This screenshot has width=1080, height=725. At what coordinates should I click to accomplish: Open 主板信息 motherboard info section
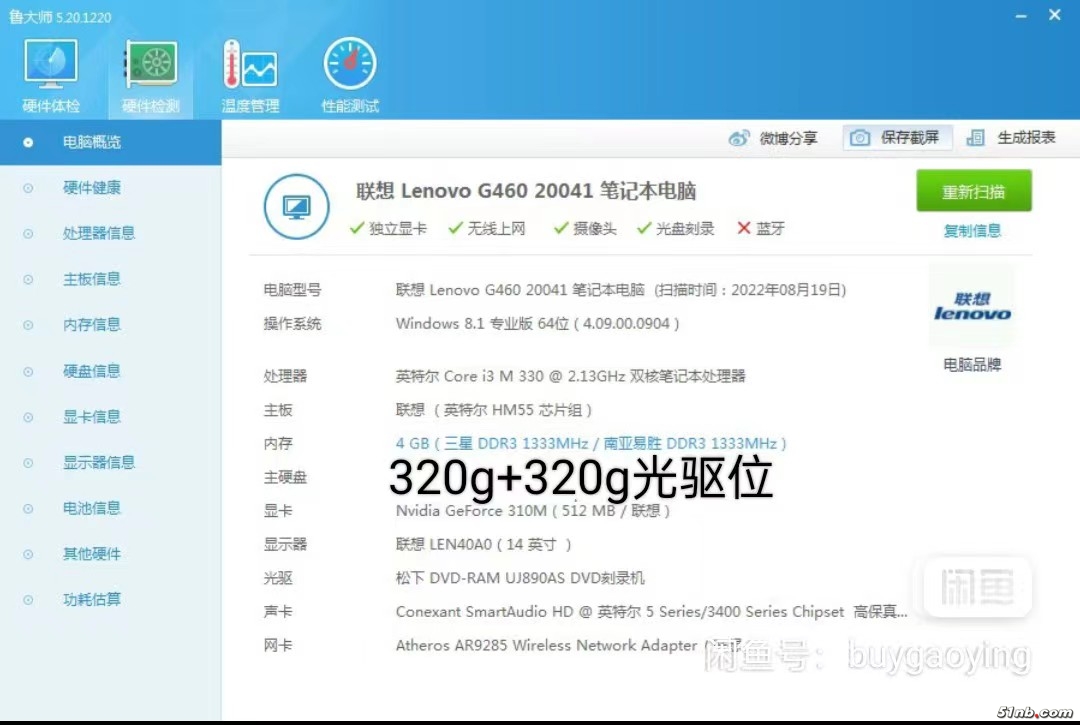pos(92,279)
